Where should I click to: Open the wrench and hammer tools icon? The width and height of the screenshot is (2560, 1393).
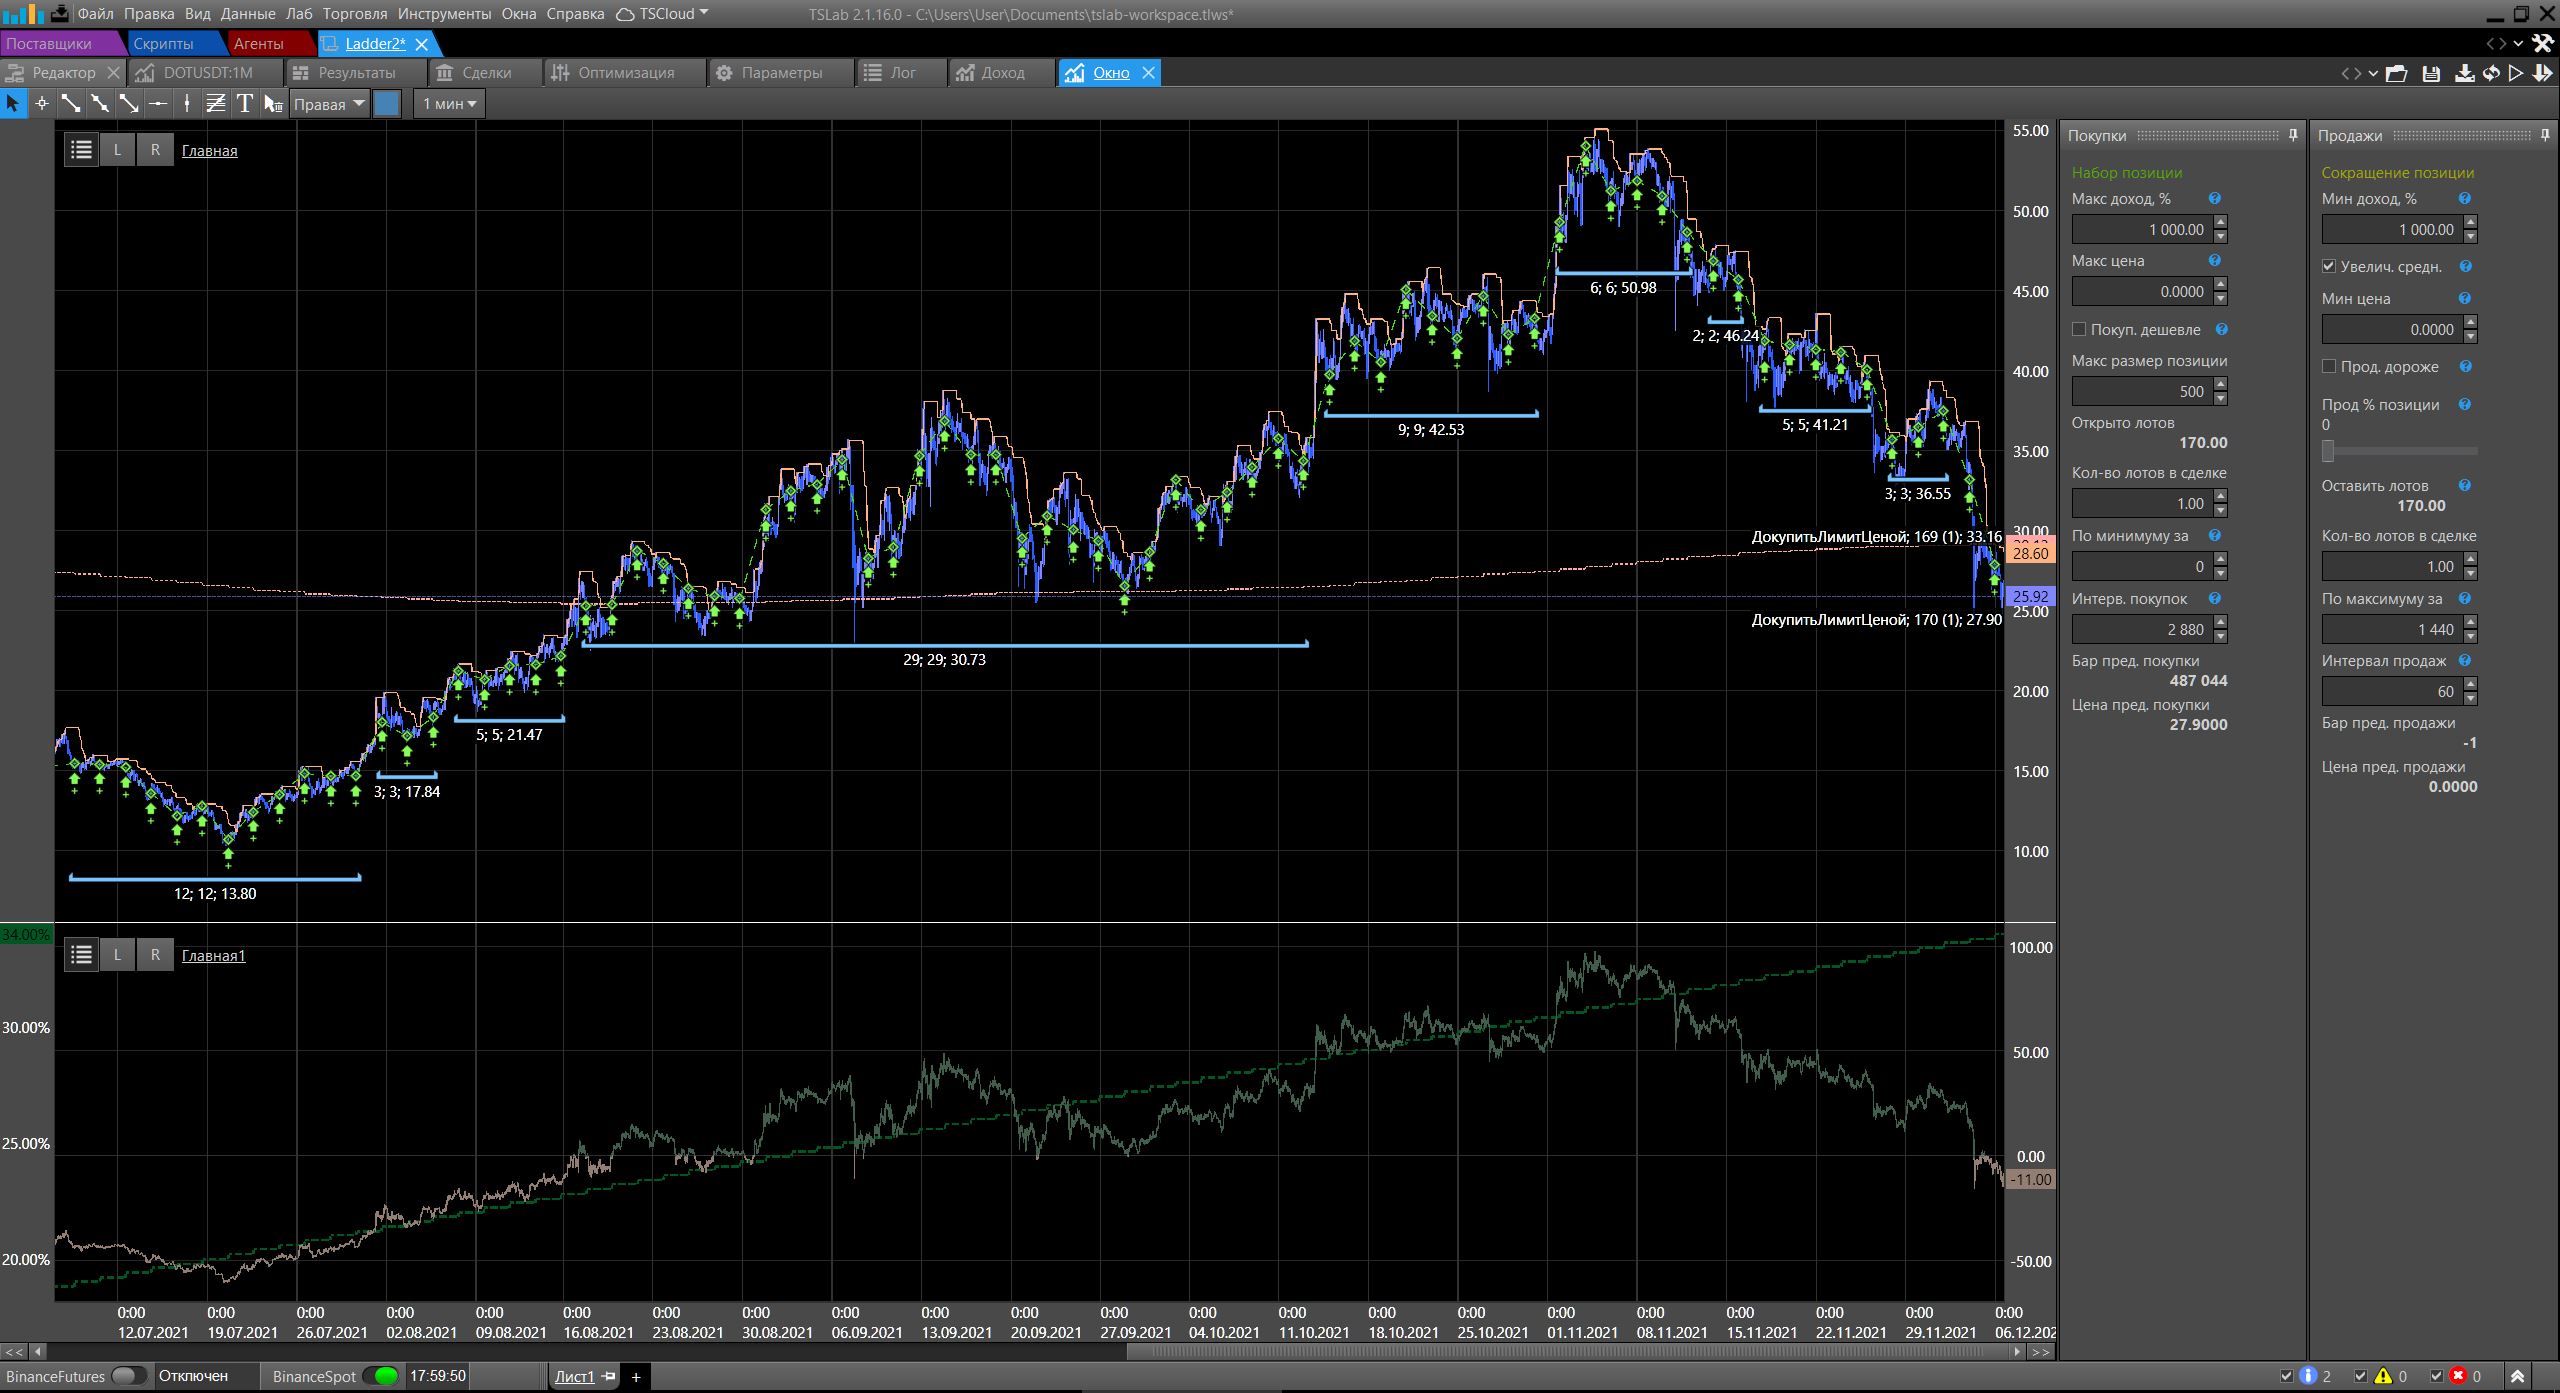click(2541, 43)
